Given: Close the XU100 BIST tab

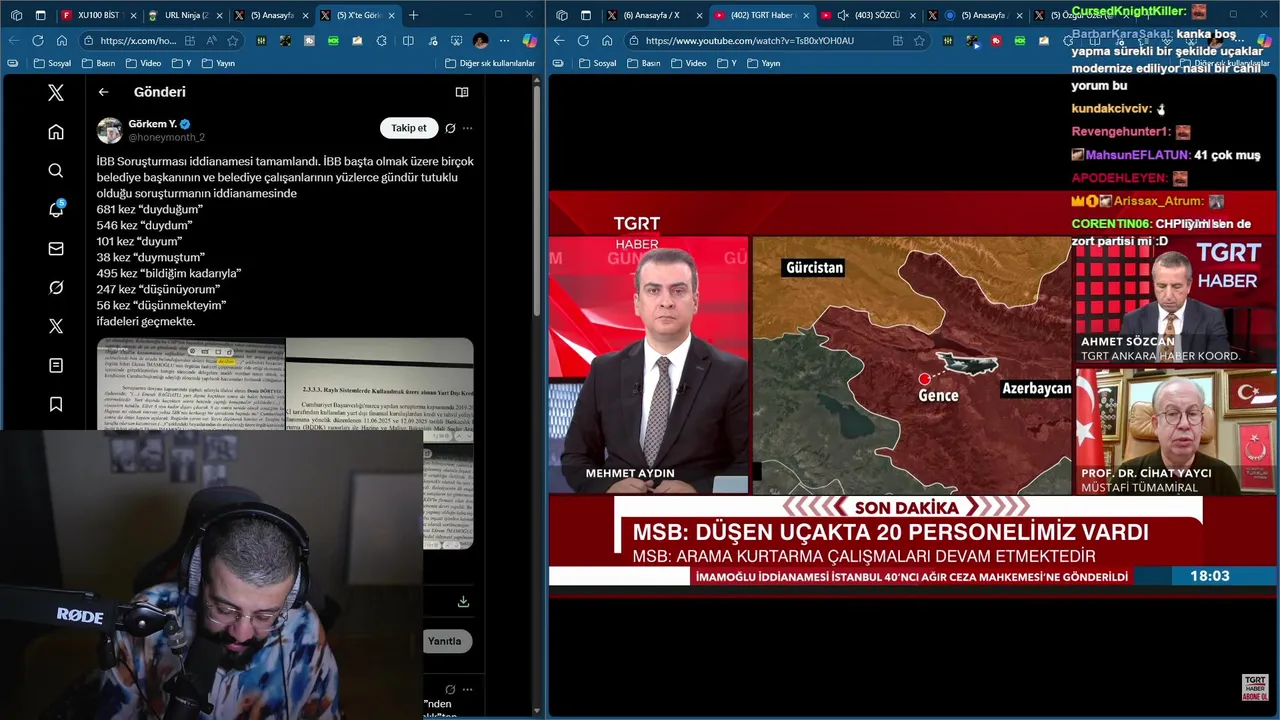Looking at the screenshot, I should (133, 15).
